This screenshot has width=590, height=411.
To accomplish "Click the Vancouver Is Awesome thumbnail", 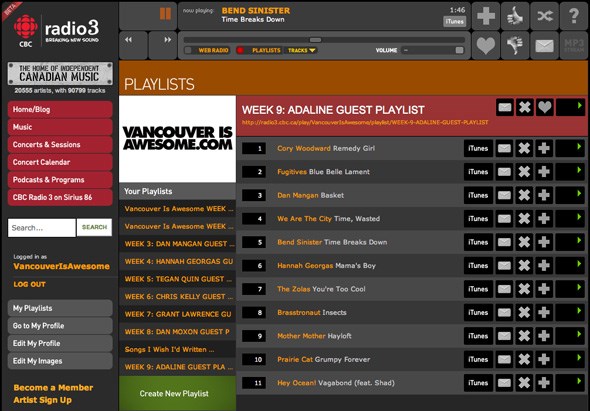I will tap(177, 139).
